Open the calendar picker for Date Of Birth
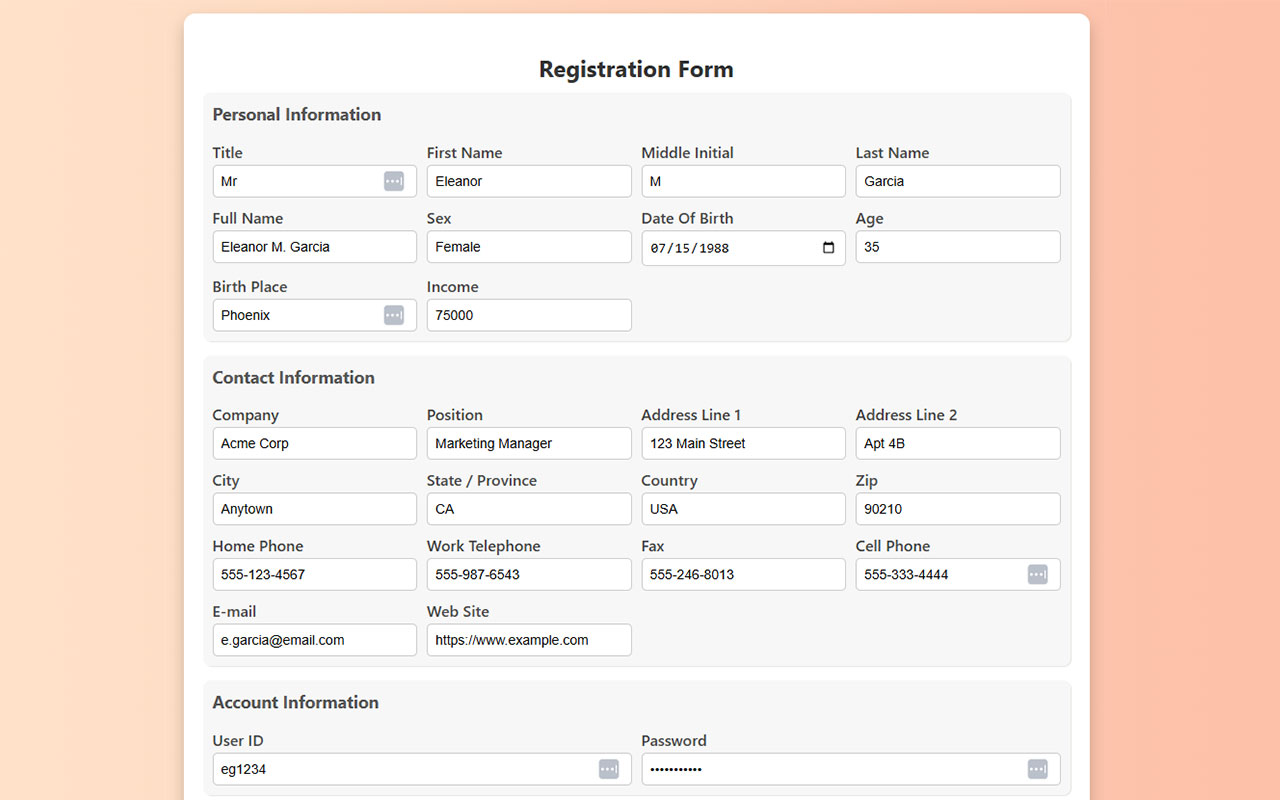Image resolution: width=1280 pixels, height=800 pixels. point(827,247)
